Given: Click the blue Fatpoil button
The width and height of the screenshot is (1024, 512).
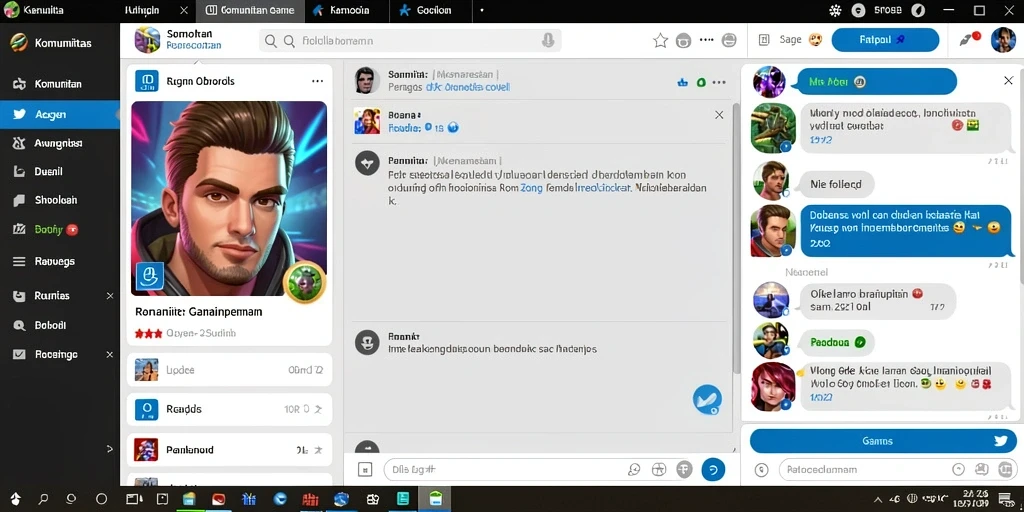Looking at the screenshot, I should [x=885, y=40].
